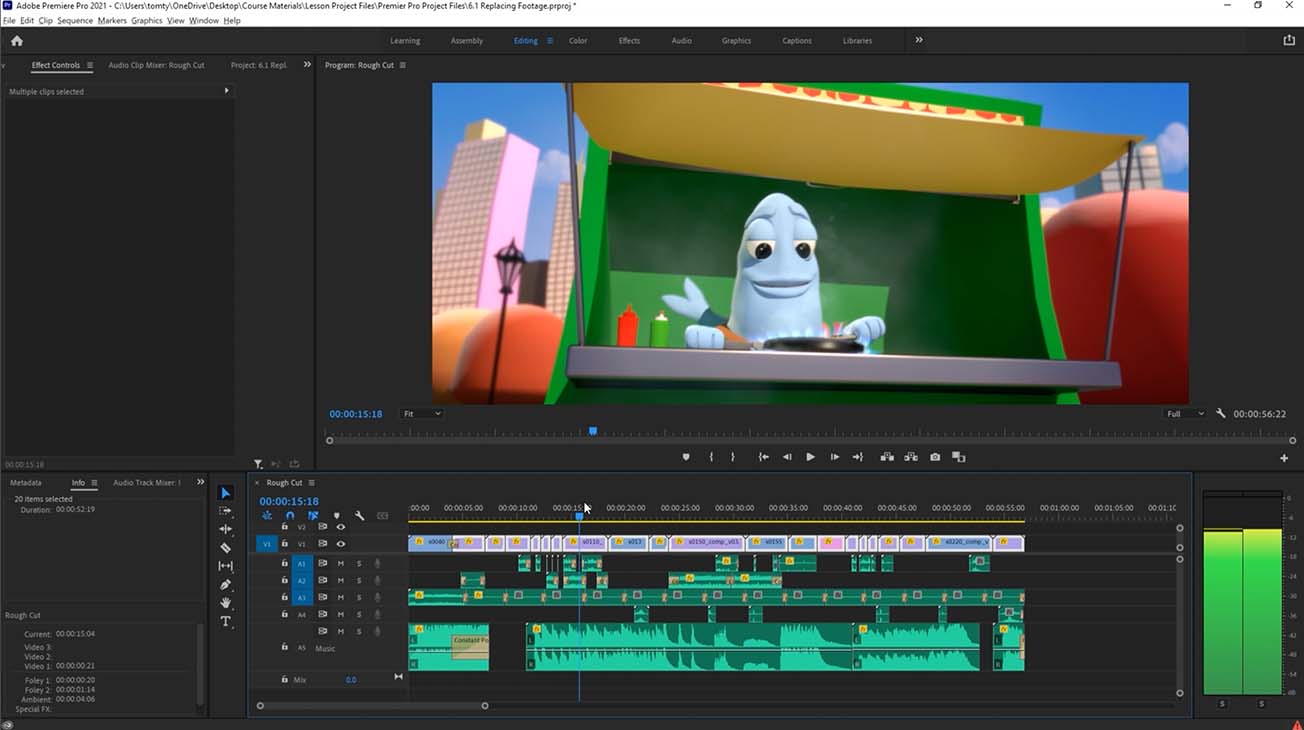This screenshot has width=1304, height=730.
Task: Select the Type tool
Action: pyautogui.click(x=225, y=622)
